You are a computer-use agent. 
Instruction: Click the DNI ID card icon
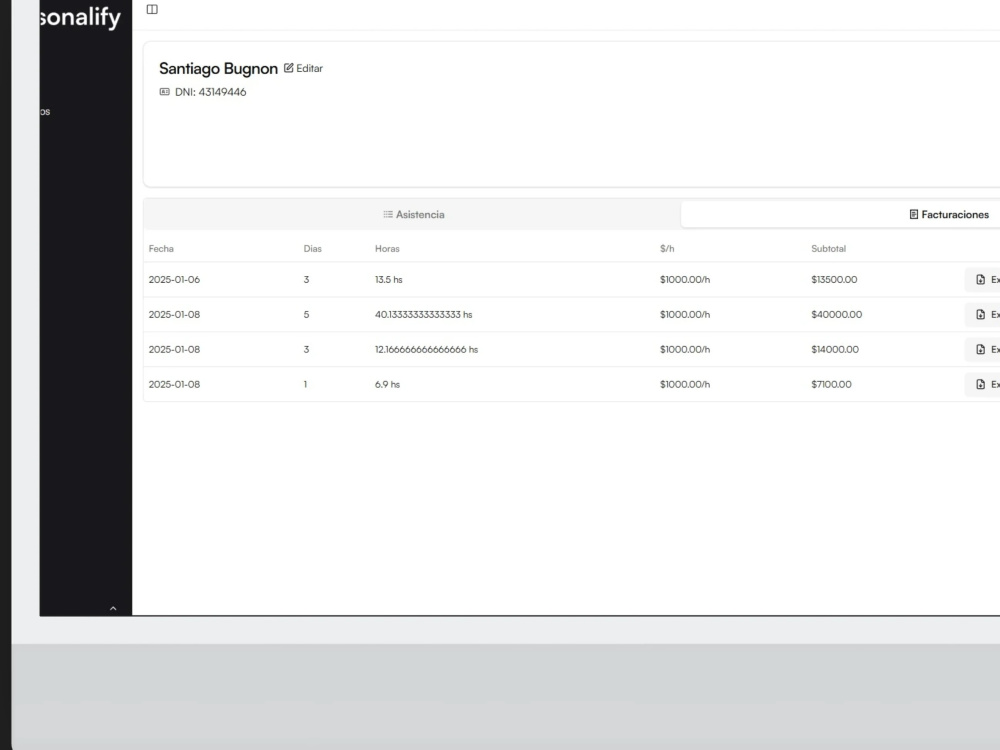click(x=165, y=92)
